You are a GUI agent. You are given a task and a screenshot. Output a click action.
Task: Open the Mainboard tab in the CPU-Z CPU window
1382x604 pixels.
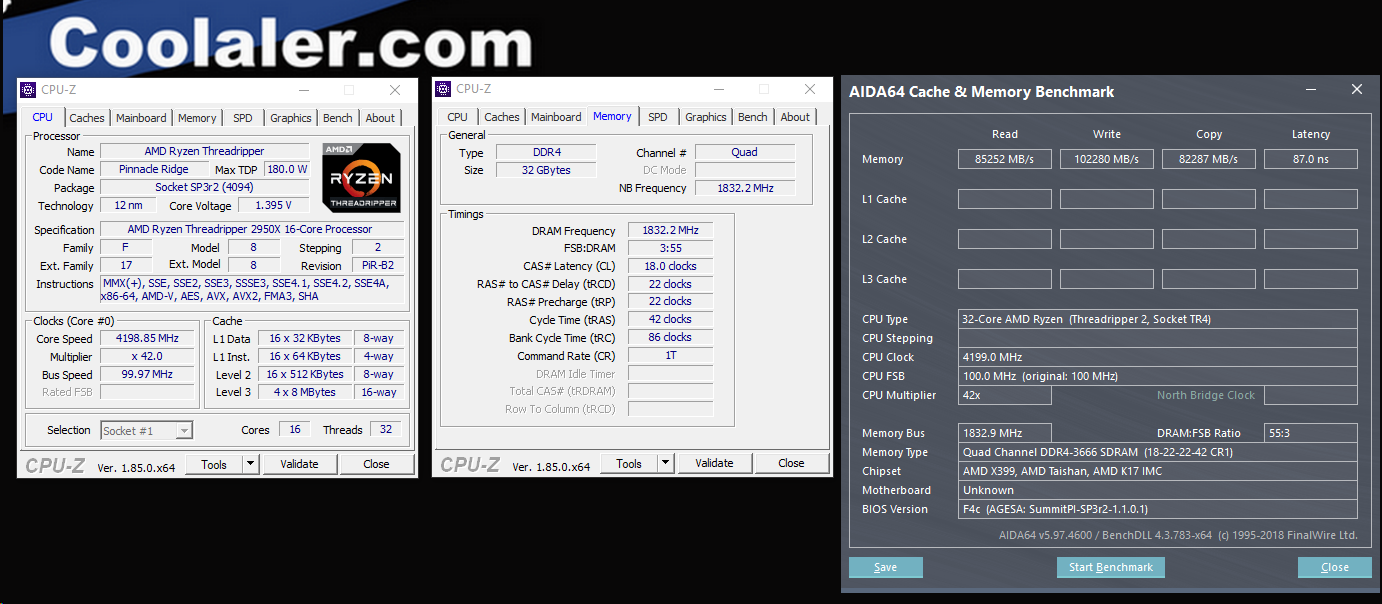[141, 118]
